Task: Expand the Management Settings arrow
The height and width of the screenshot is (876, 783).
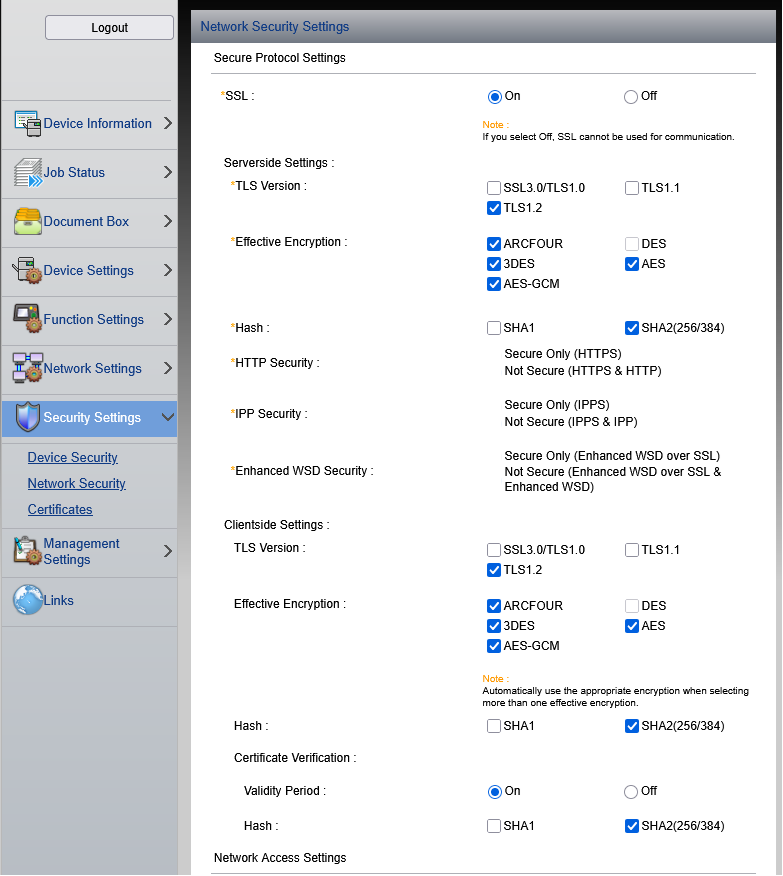Action: [167, 552]
